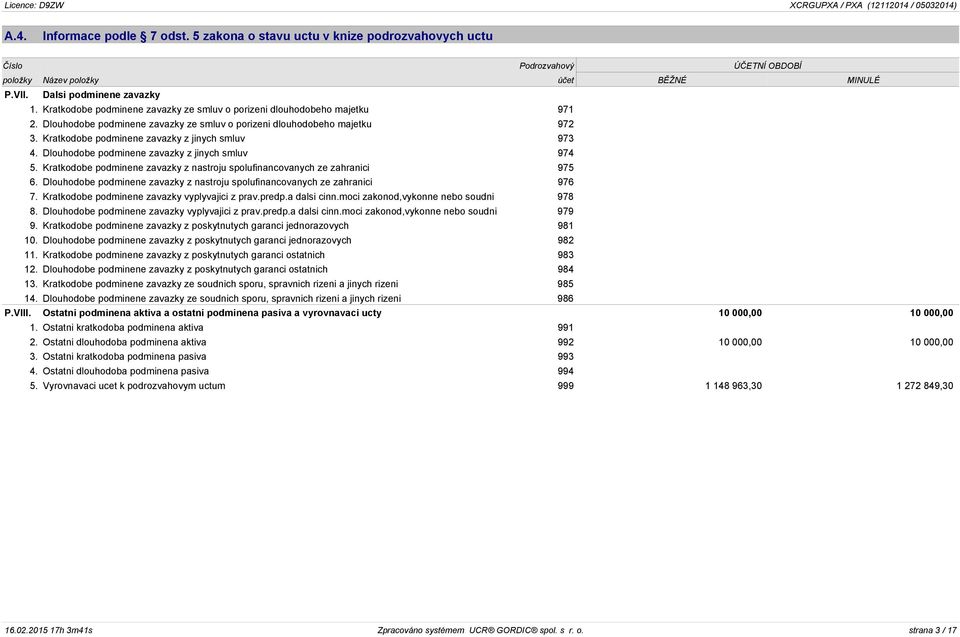The width and height of the screenshot is (960, 637).
Task: Select row 7 'Kratkodobe ... vyplyvajici z prav.predp.'
Action: (480, 197)
